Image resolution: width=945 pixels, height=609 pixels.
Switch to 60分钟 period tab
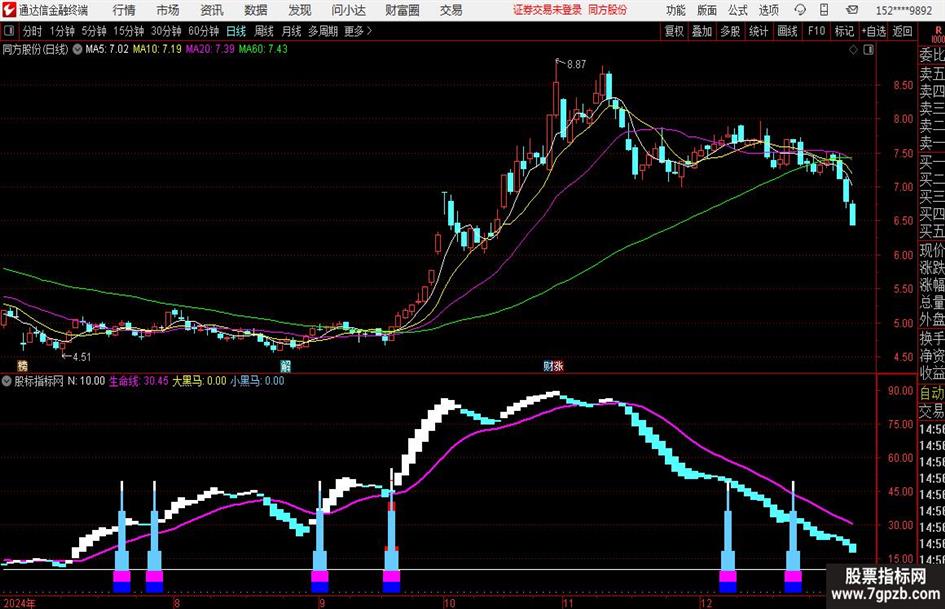point(204,31)
